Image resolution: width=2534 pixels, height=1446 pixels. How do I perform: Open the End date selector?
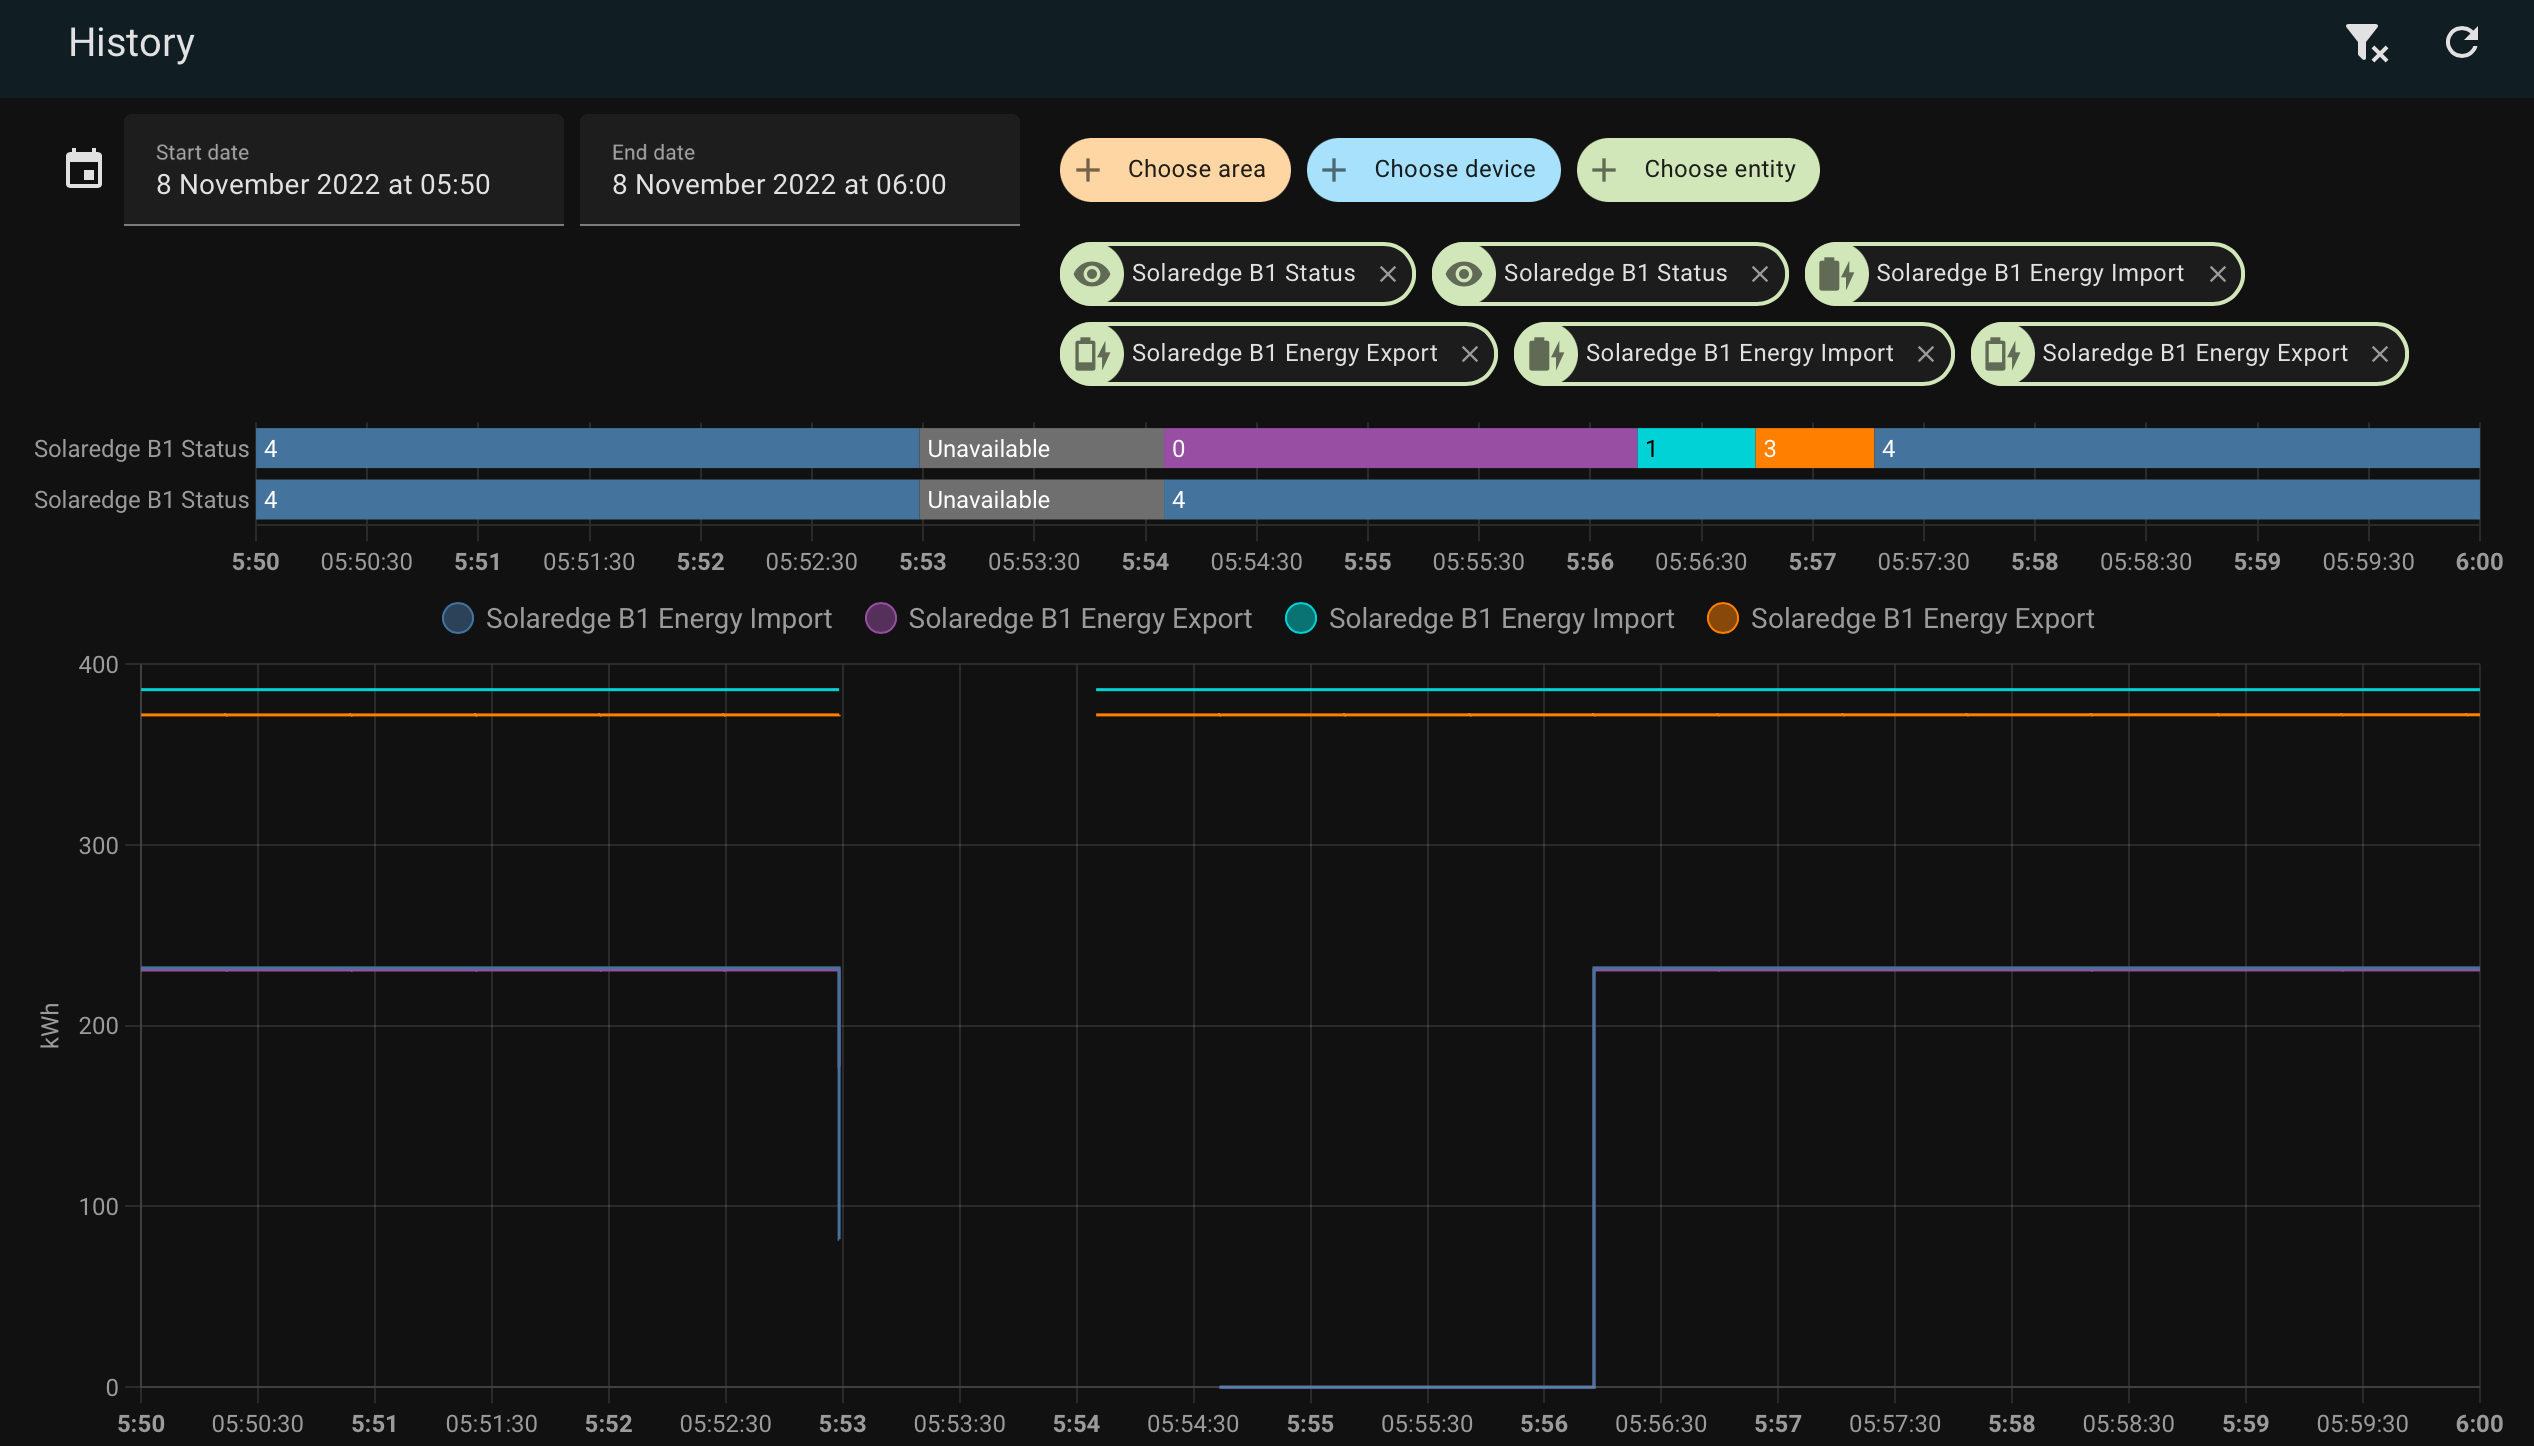tap(799, 170)
